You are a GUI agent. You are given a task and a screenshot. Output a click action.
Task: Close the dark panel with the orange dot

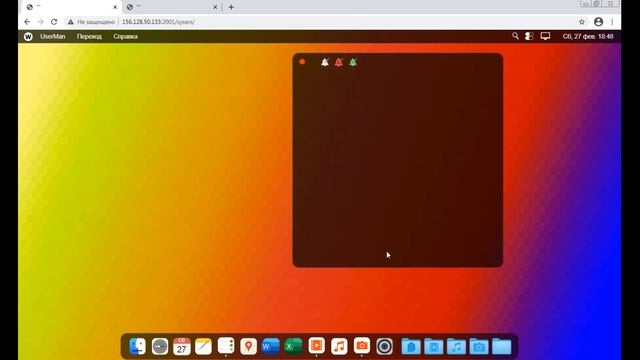[302, 62]
